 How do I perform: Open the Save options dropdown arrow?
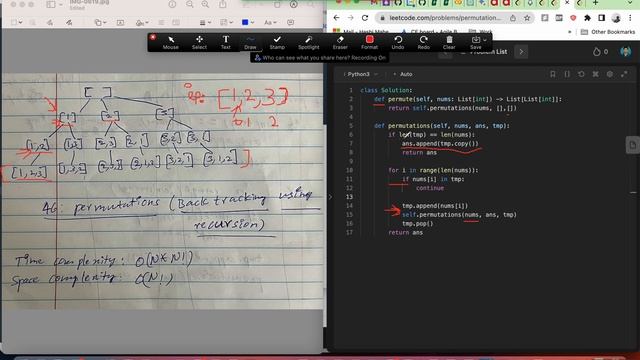pos(484,40)
